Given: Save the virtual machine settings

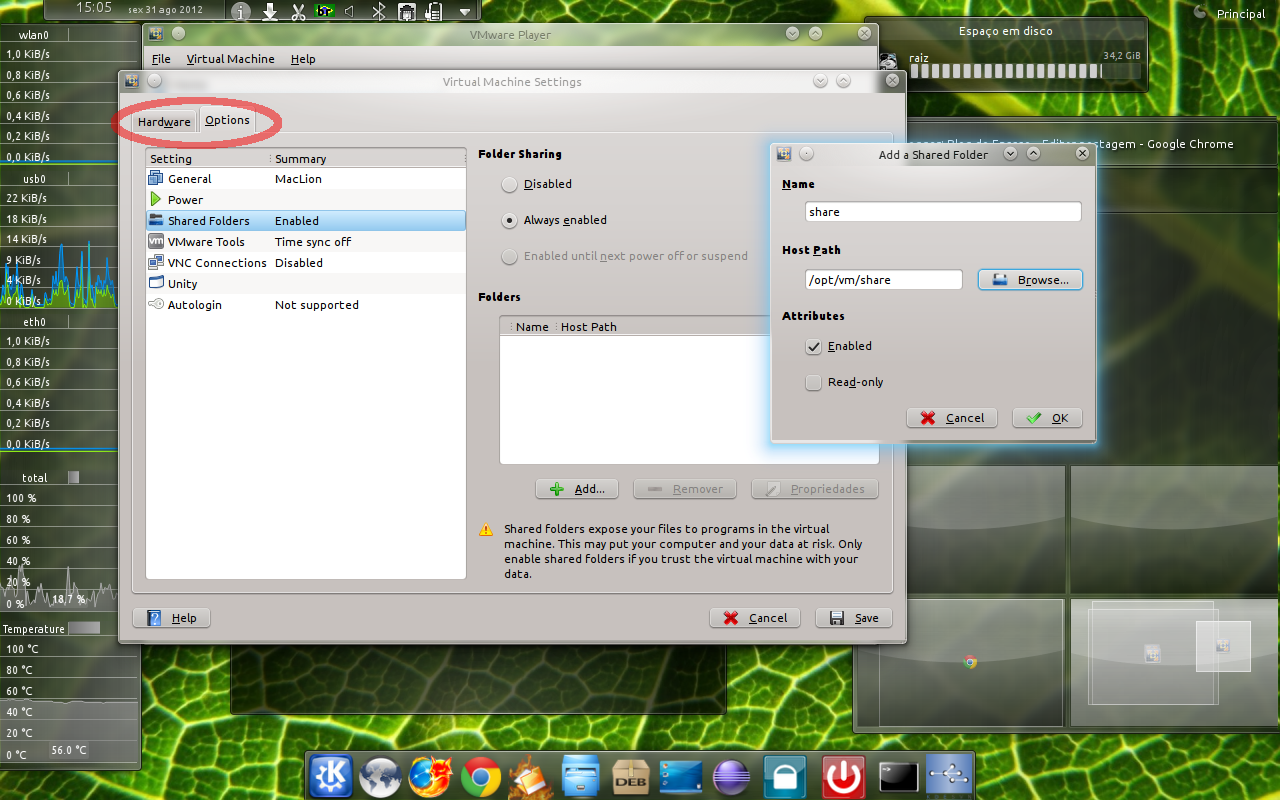Looking at the screenshot, I should (x=854, y=618).
